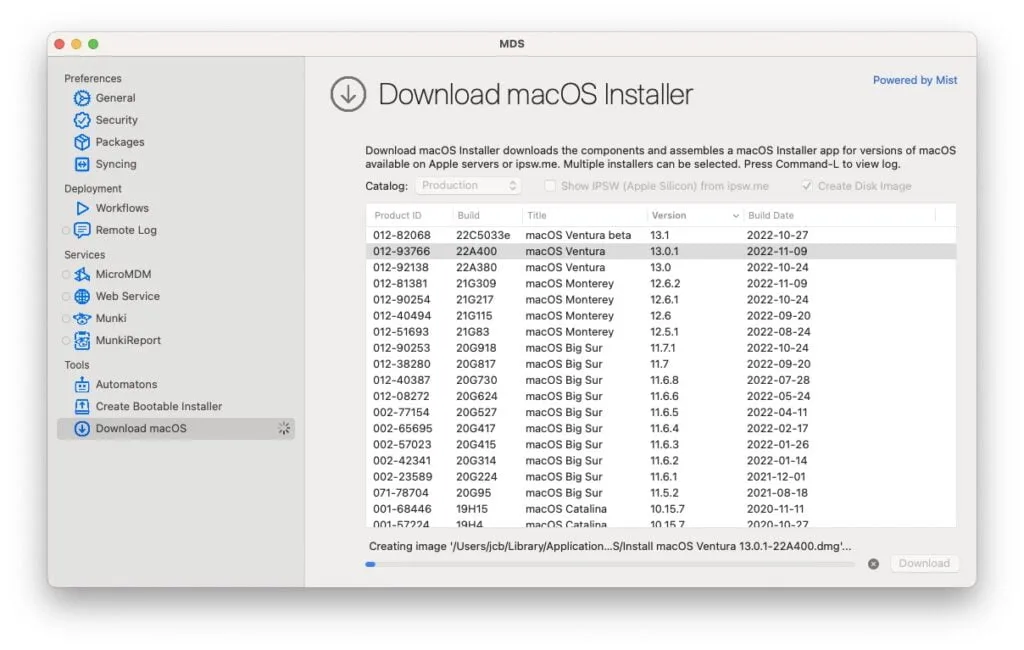The image size is (1024, 650).
Task: Cancel the image creation with the X icon
Action: [873, 564]
